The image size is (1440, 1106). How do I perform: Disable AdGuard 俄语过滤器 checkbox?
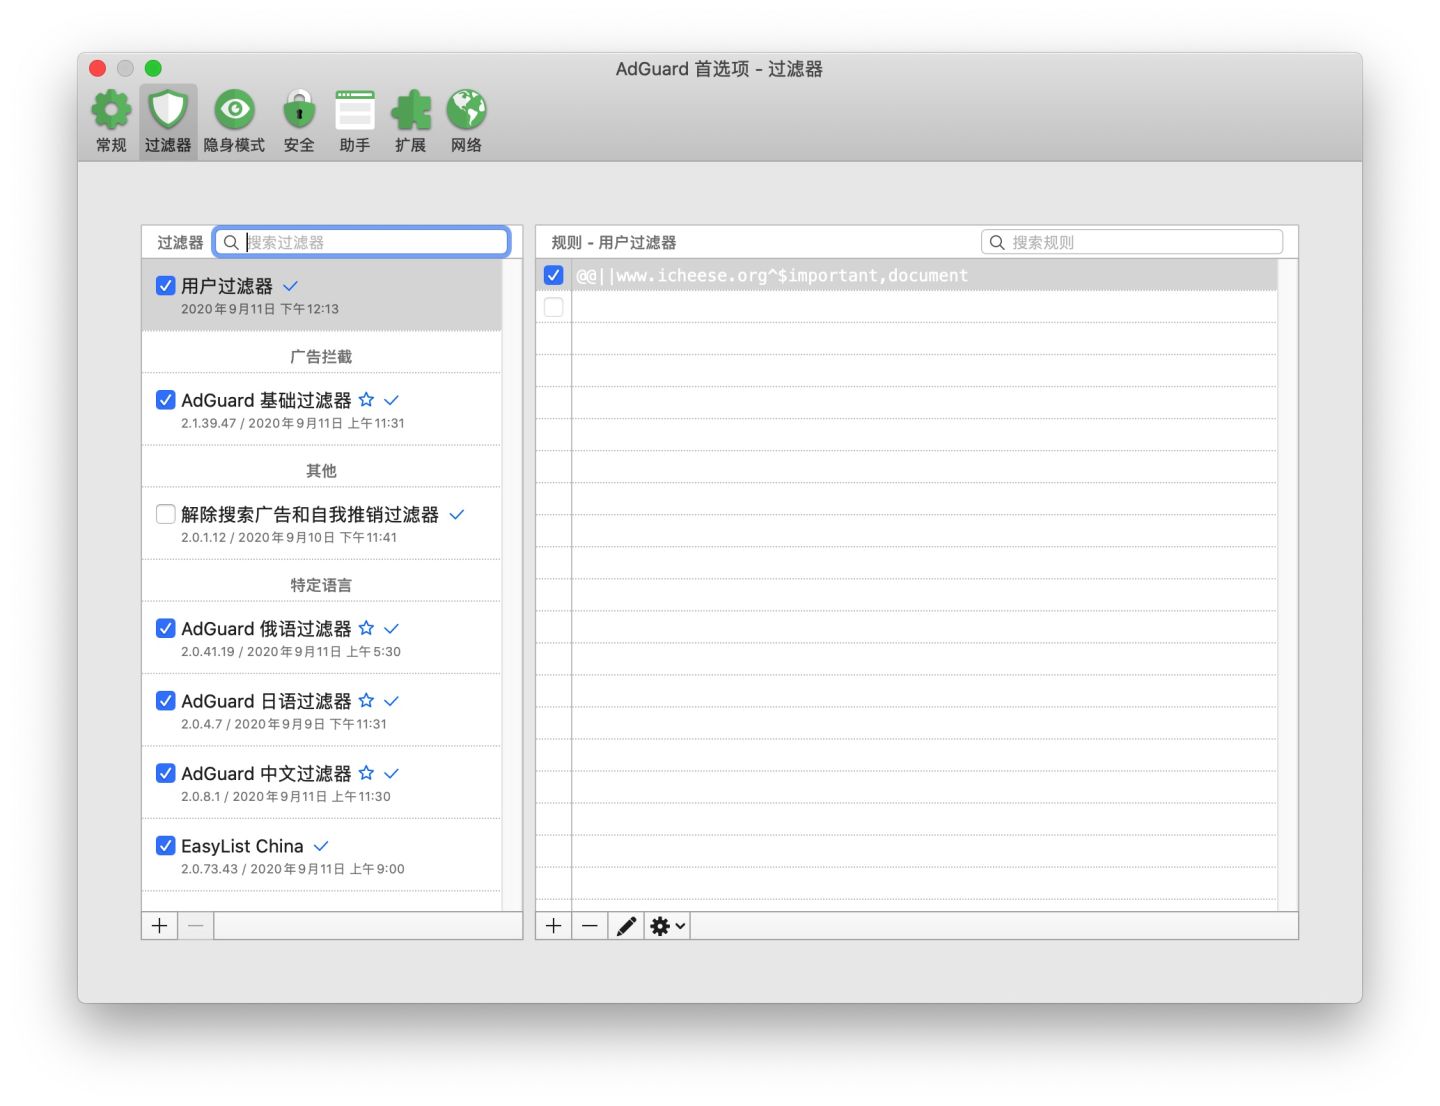[166, 628]
